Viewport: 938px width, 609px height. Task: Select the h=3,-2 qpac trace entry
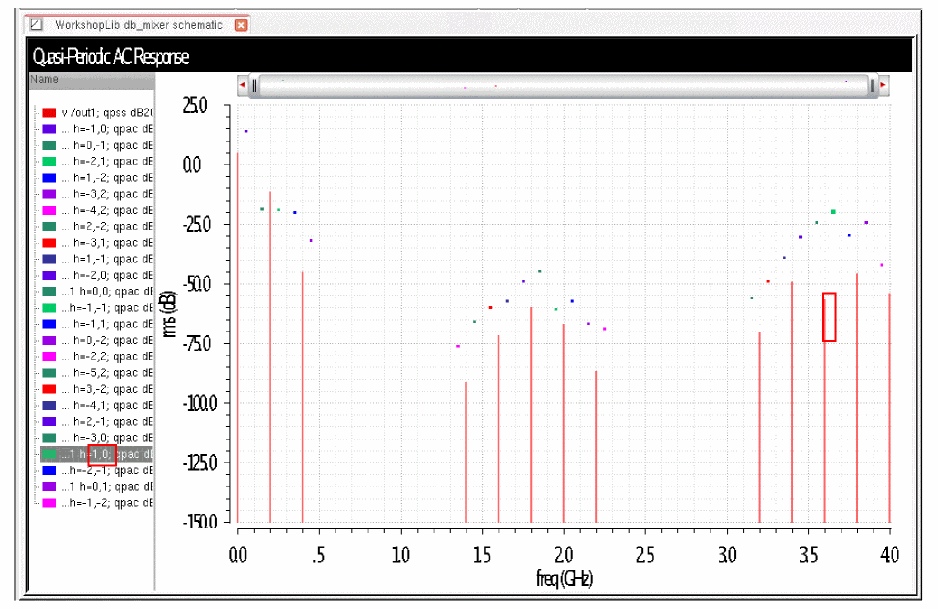97,389
